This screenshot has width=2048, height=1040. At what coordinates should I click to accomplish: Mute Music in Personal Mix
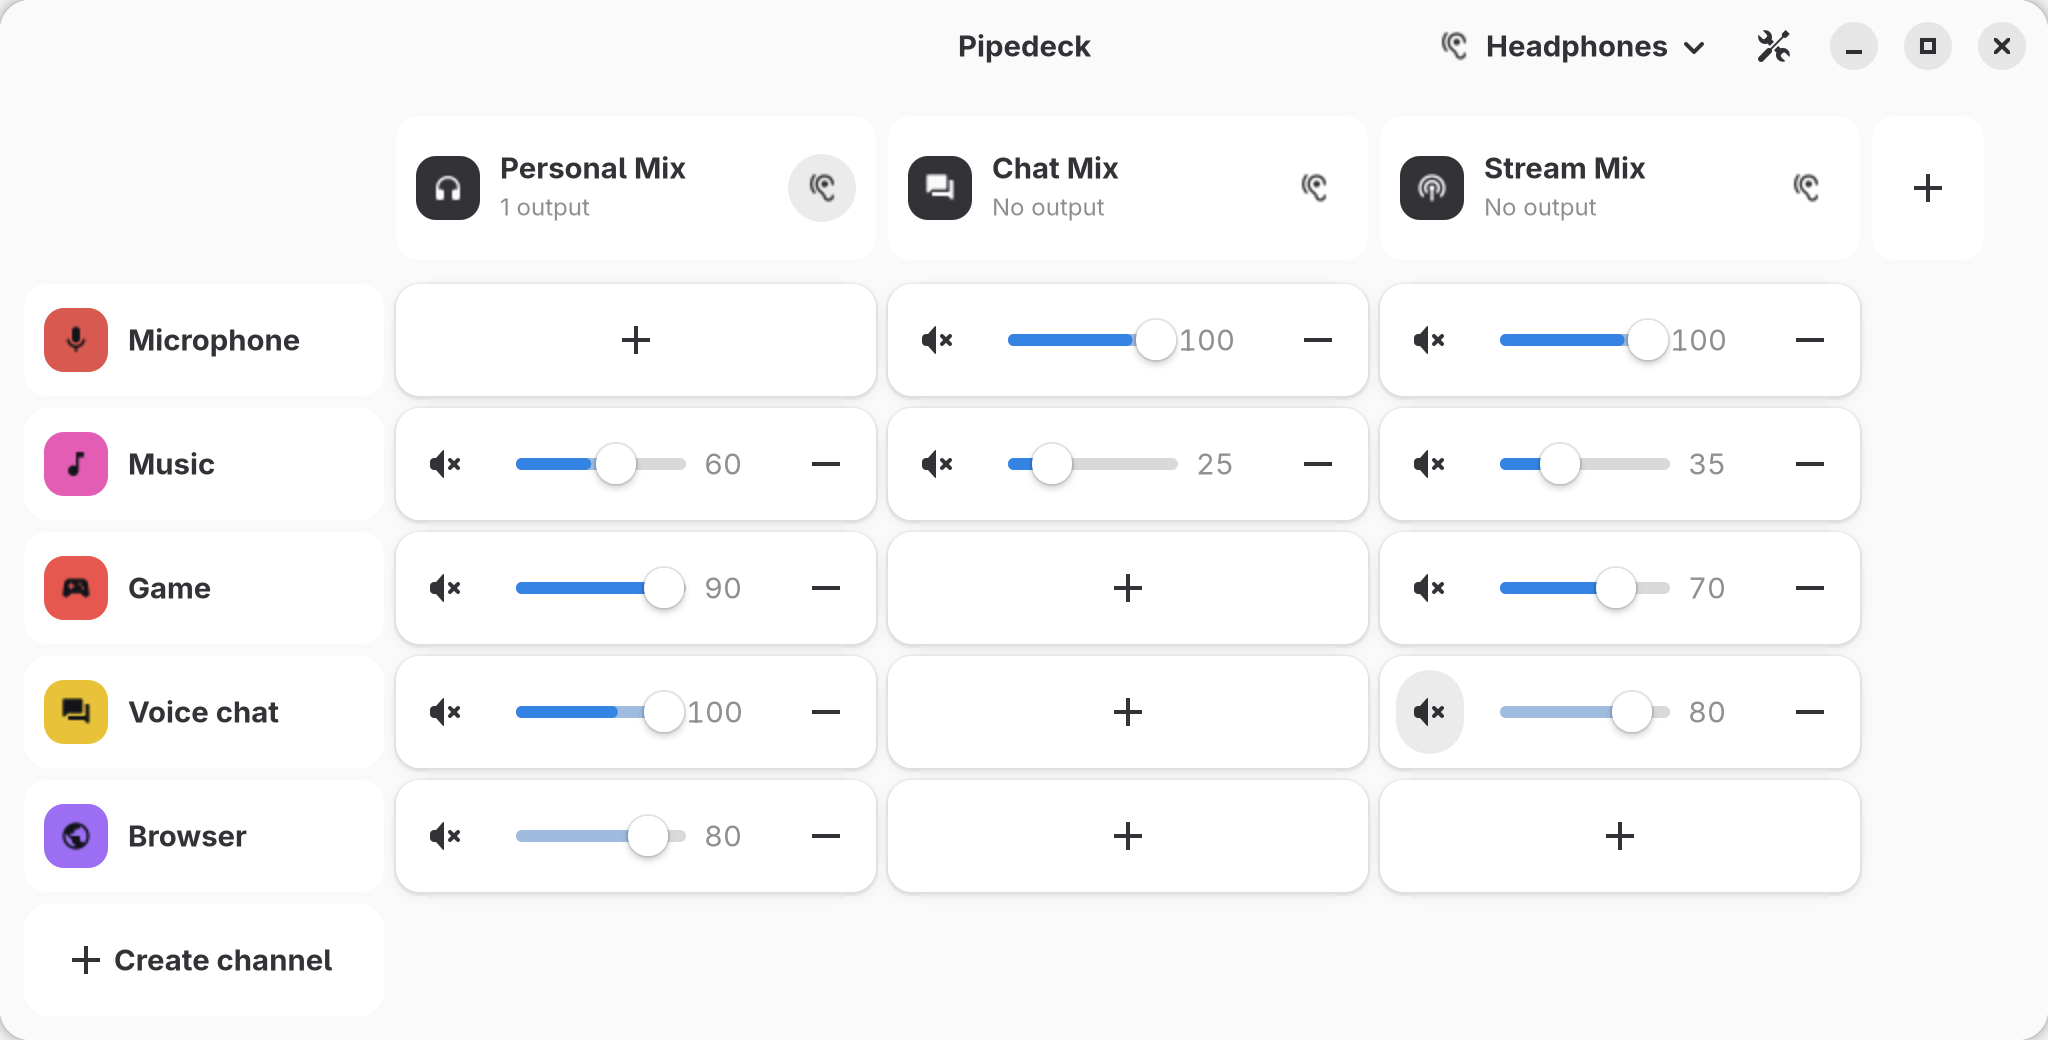tap(446, 464)
